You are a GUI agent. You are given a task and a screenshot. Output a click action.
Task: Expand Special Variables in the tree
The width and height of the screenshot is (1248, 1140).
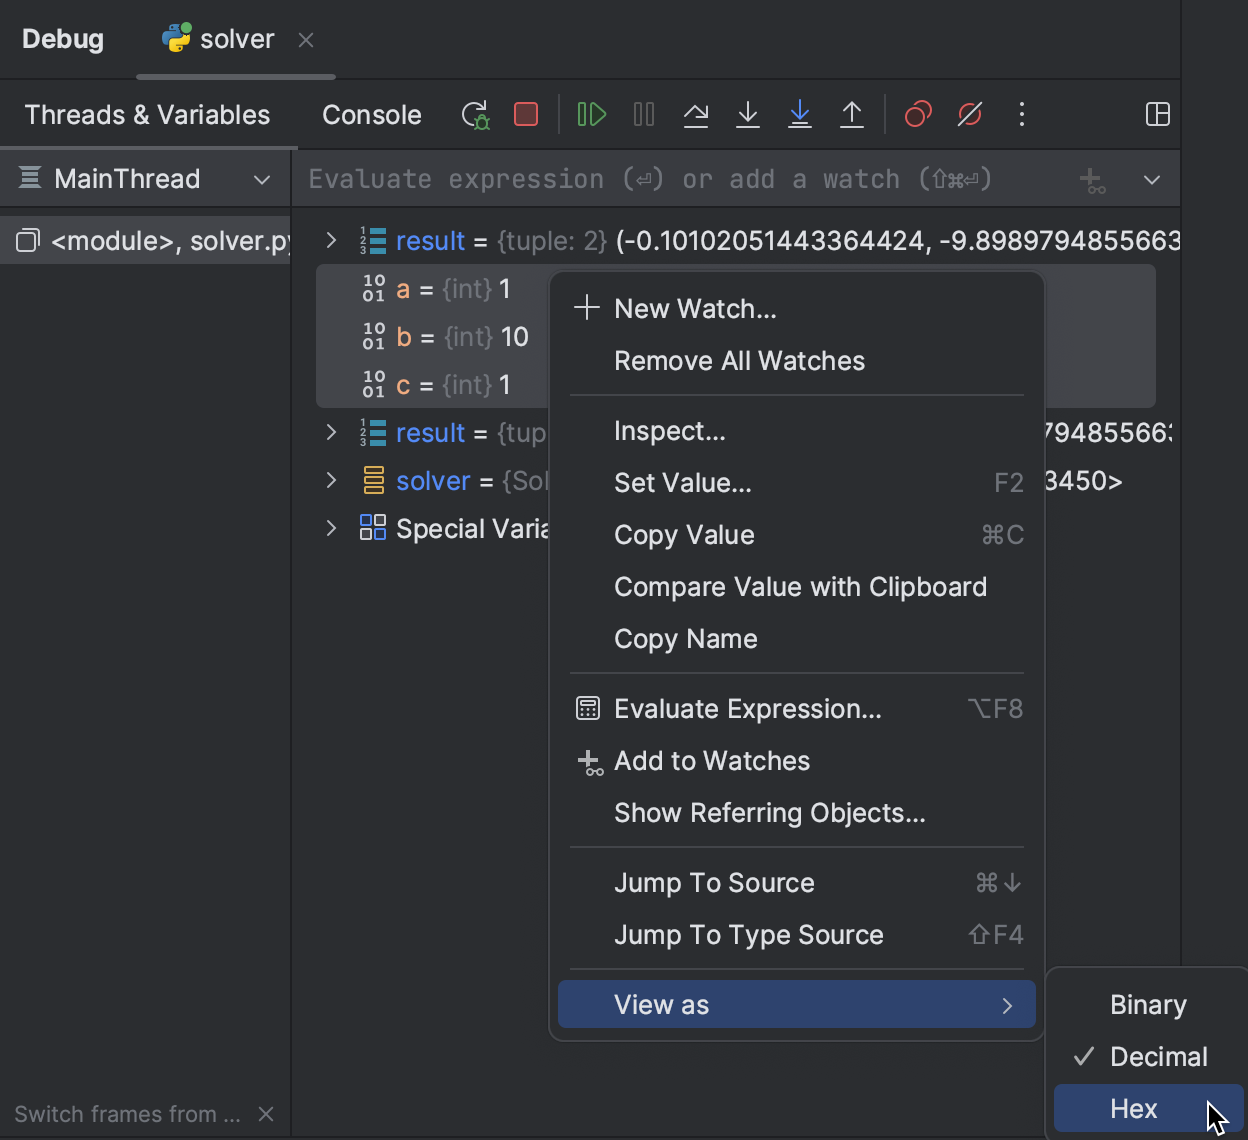coord(331,528)
